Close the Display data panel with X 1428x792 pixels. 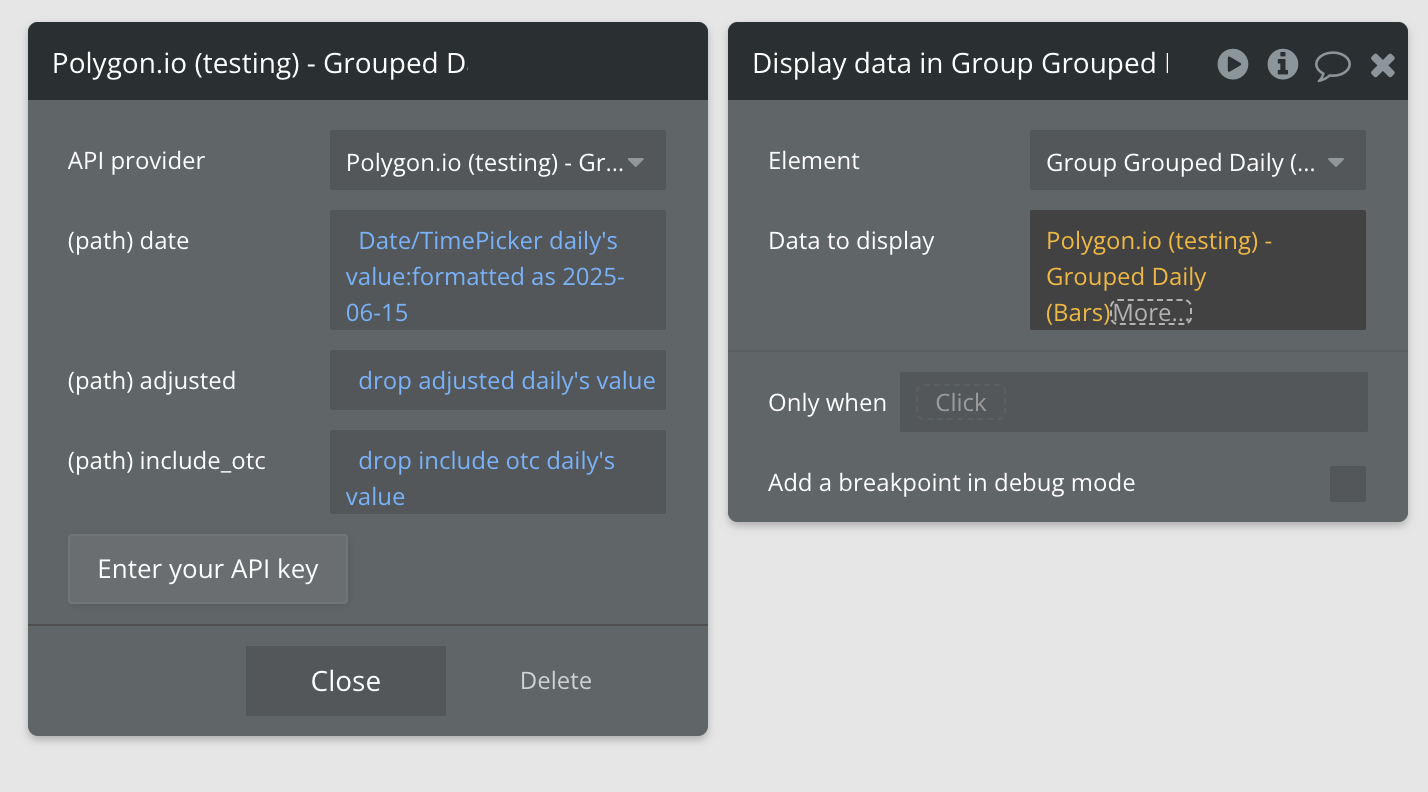pos(1382,66)
